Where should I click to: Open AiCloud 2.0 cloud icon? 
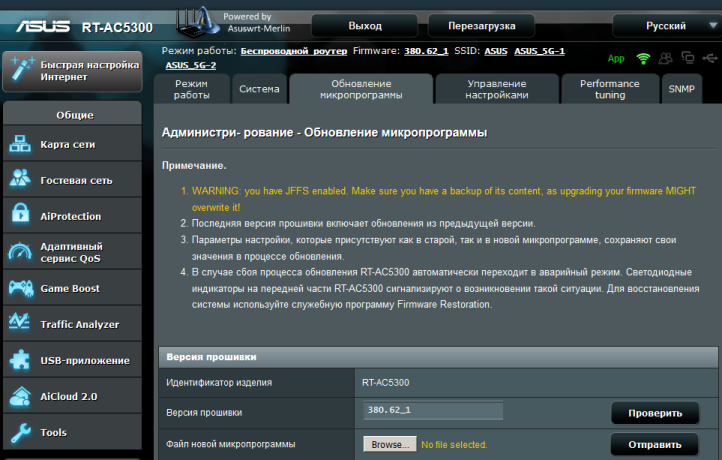coord(20,396)
